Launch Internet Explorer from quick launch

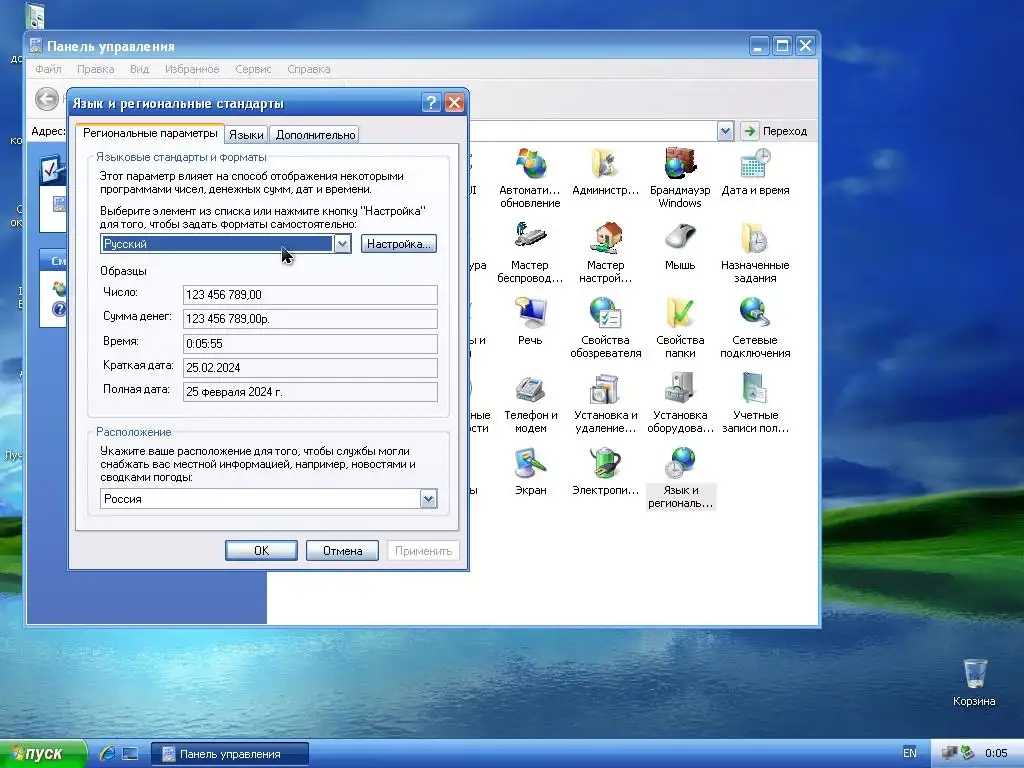pos(107,753)
